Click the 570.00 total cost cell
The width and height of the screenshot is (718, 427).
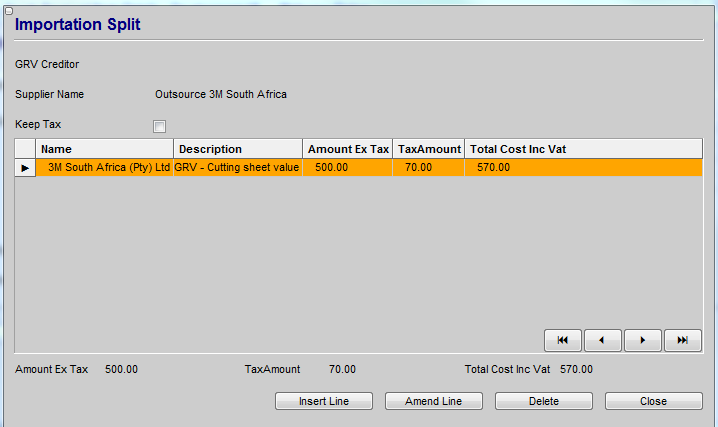click(x=493, y=168)
